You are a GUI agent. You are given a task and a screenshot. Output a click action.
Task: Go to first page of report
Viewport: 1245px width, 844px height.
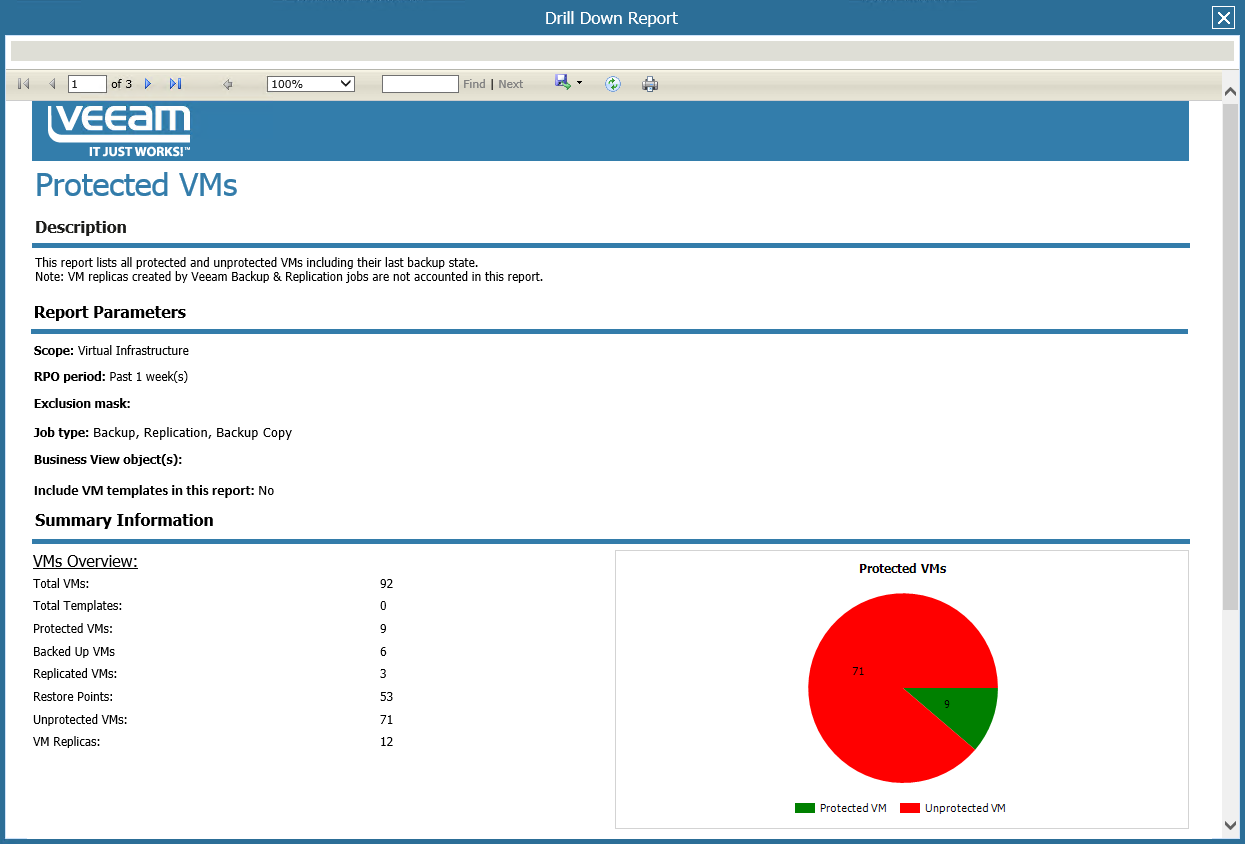[24, 84]
